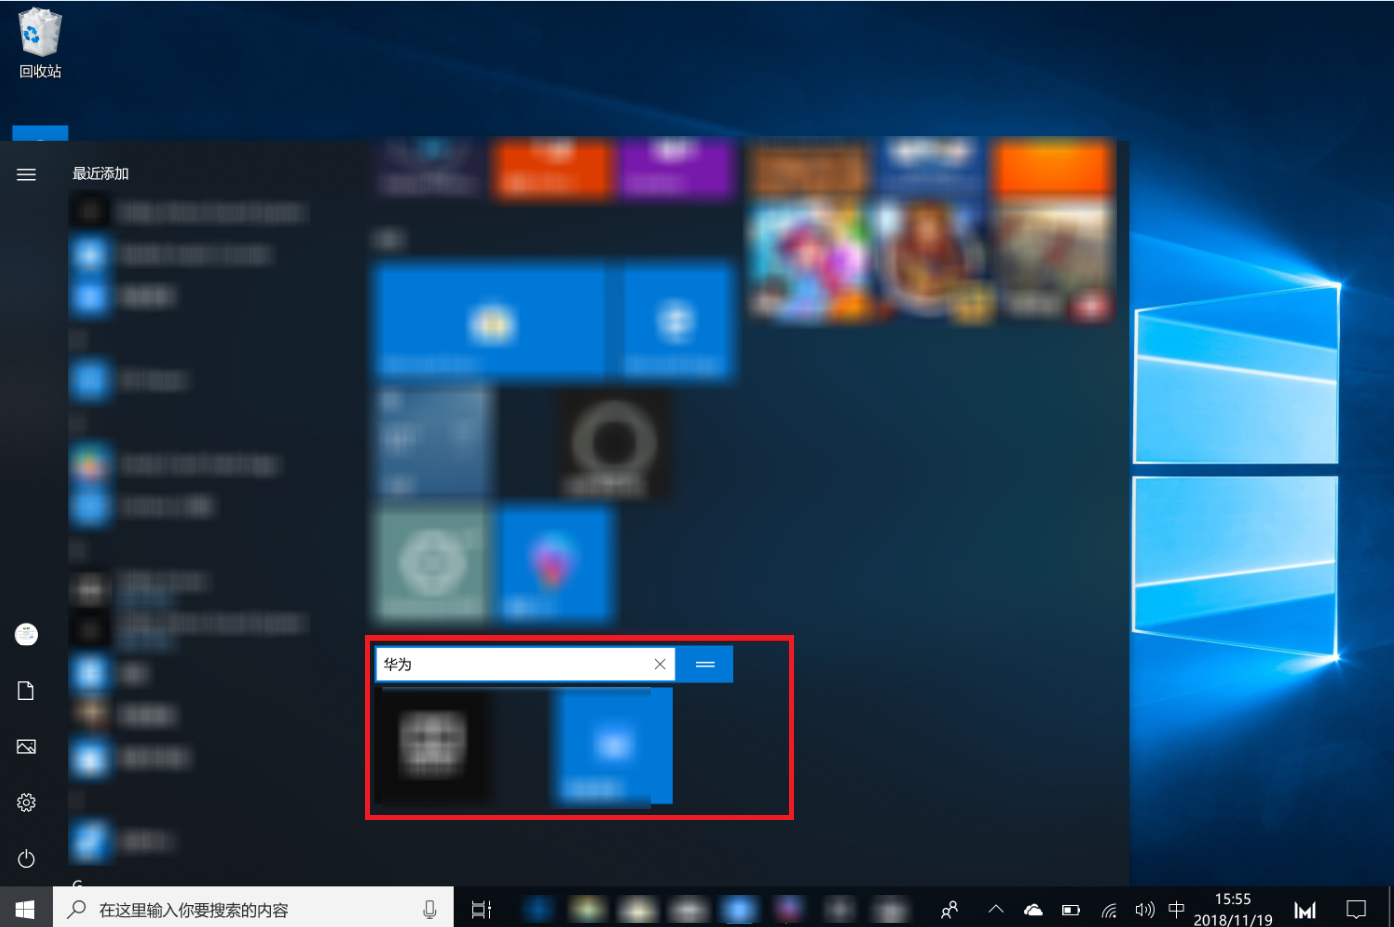Open the OneDrive cloud tray icon
Image resolution: width=1394 pixels, height=927 pixels.
(x=1033, y=909)
